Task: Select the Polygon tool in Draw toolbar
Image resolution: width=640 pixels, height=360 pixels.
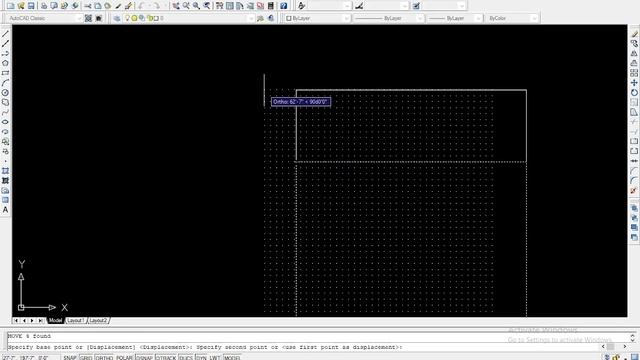Action: (x=5, y=63)
